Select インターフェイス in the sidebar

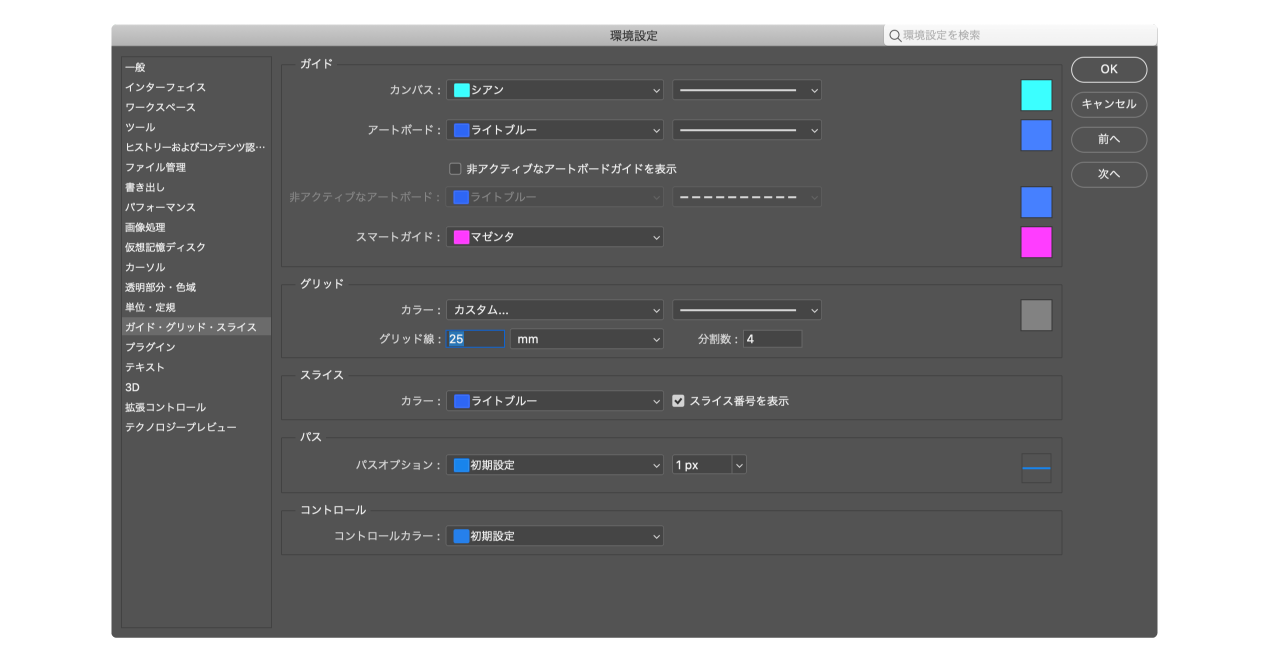165,87
